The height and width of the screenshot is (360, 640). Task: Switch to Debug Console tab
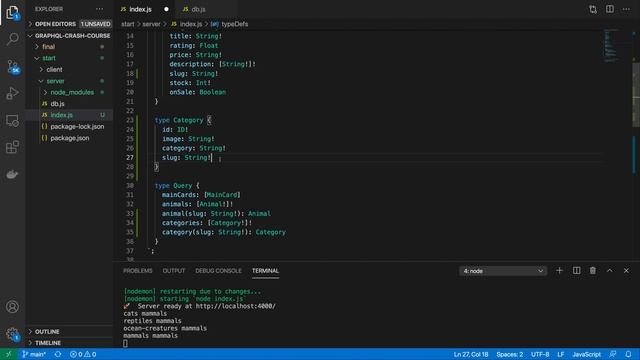tap(218, 271)
